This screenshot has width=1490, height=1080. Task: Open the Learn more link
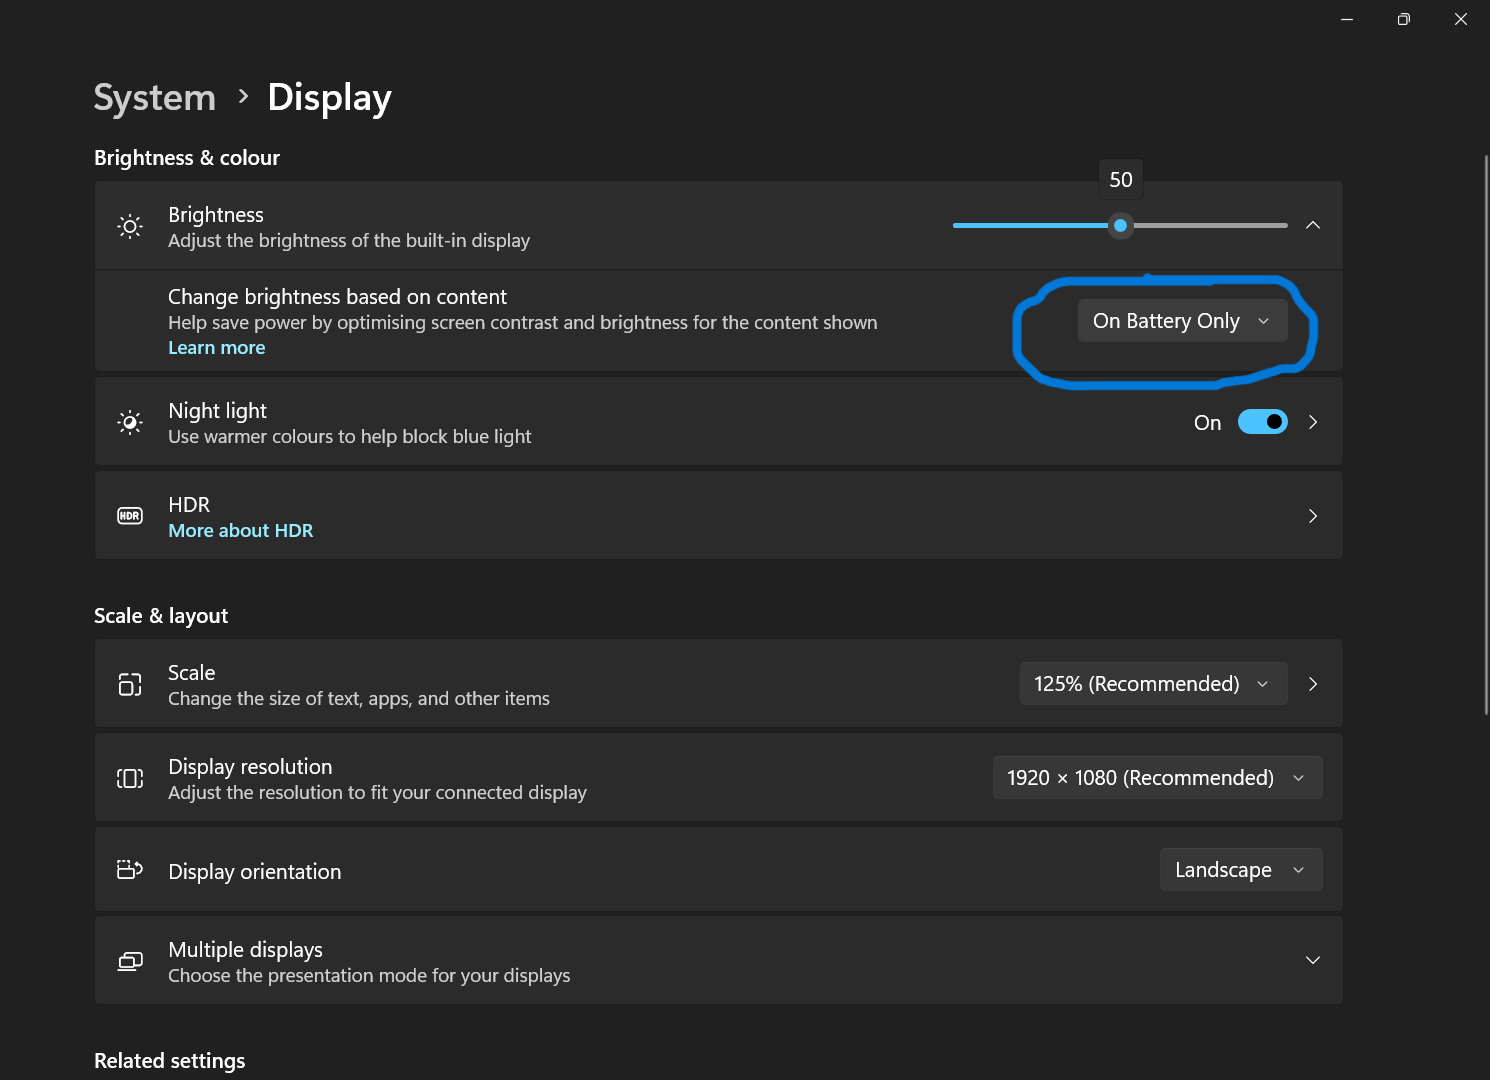[x=217, y=348]
